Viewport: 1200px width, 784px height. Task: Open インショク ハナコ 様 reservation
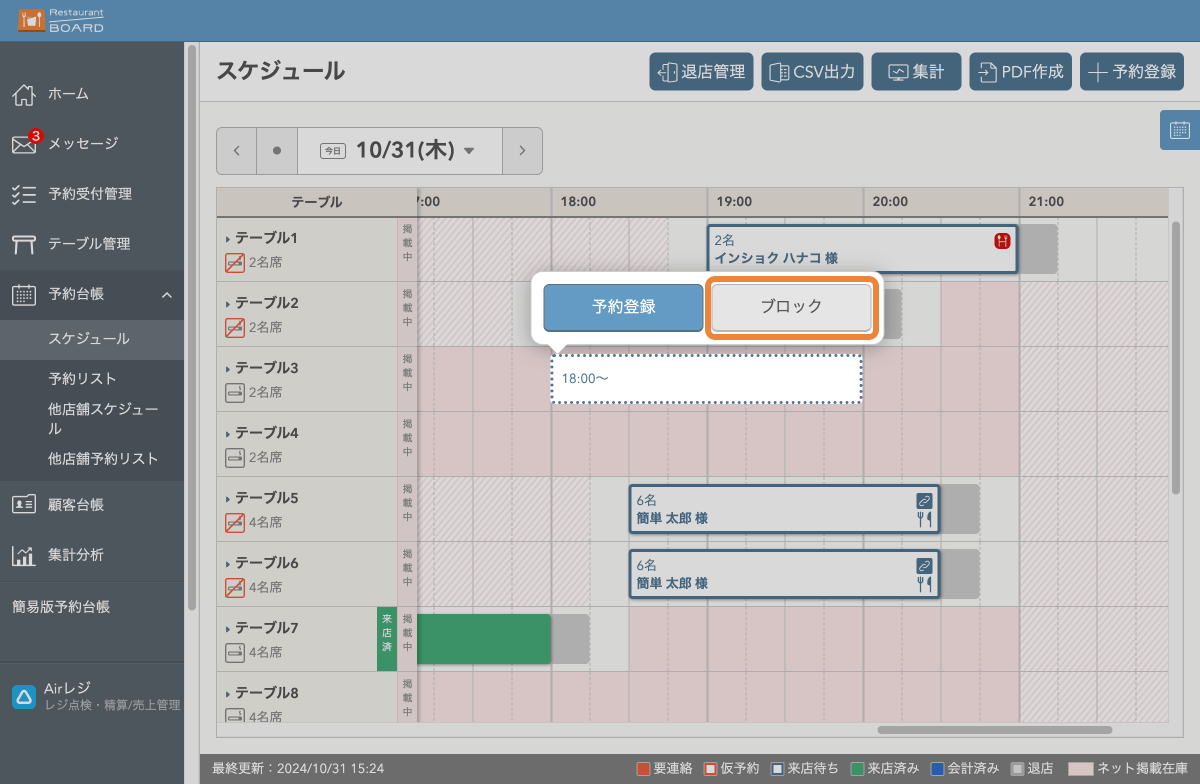pos(862,249)
